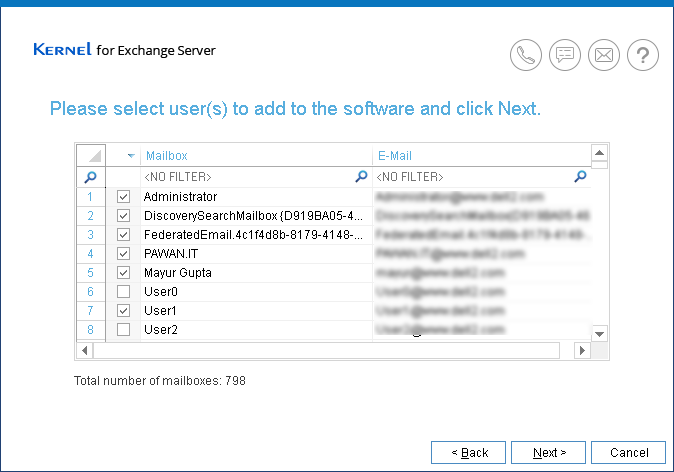Click the Cancel button
674x472 pixels.
(x=628, y=453)
